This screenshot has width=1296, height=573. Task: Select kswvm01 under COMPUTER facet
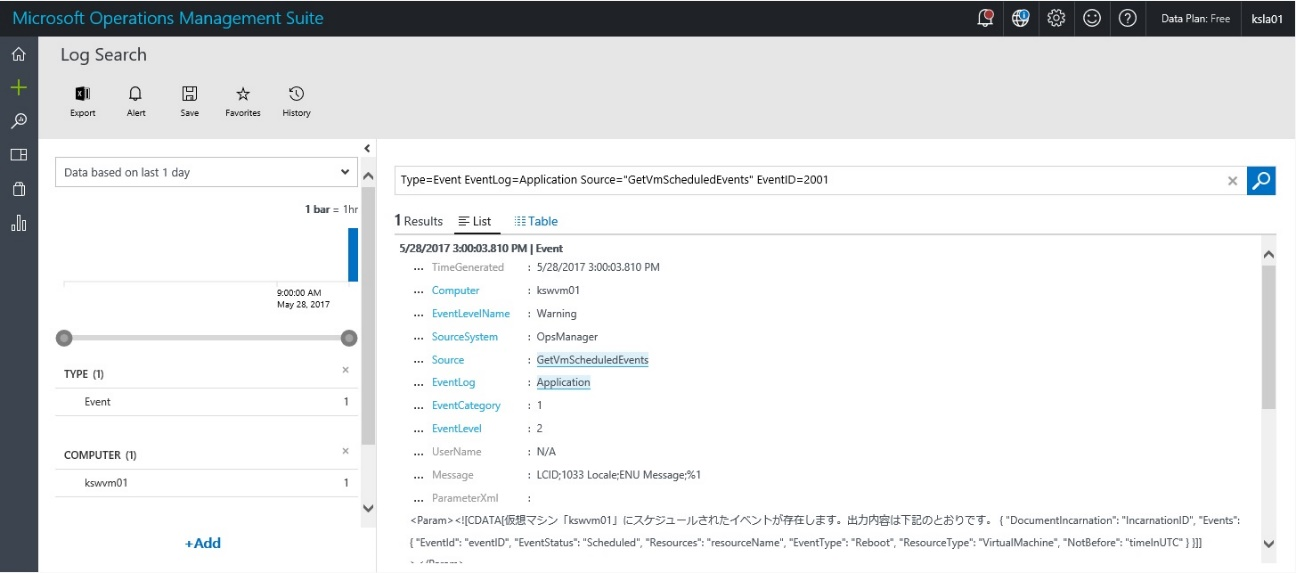(106, 483)
